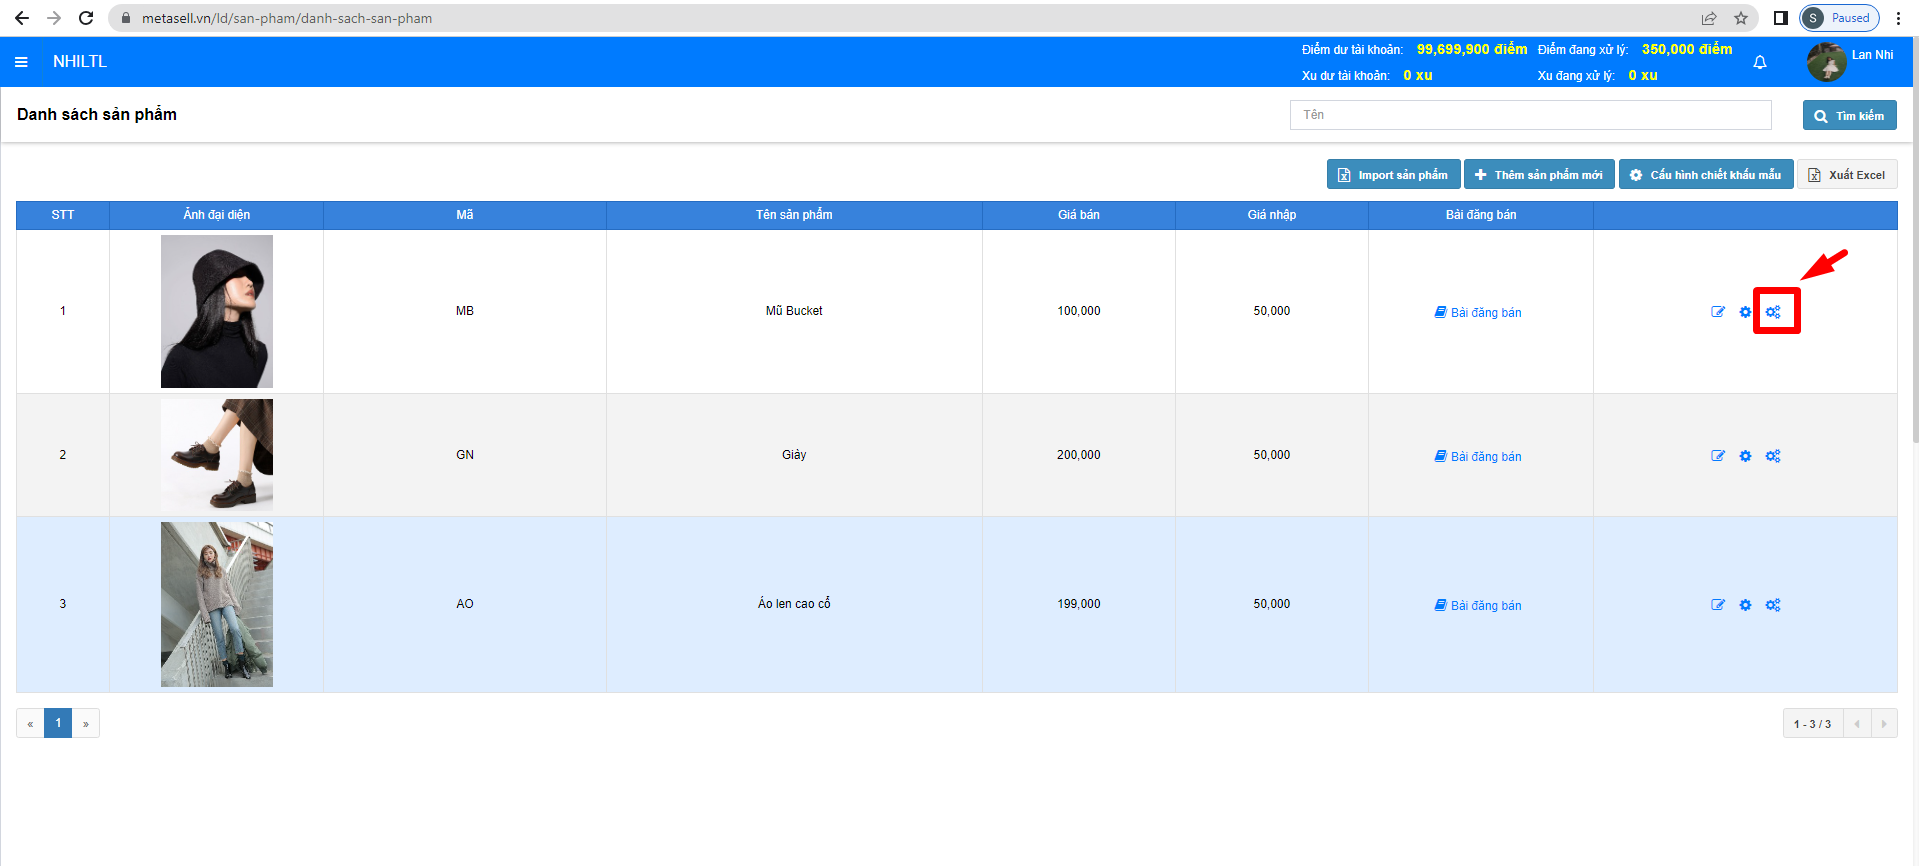
Task: Open Bài đăng bán link for Giày
Action: (x=1479, y=457)
